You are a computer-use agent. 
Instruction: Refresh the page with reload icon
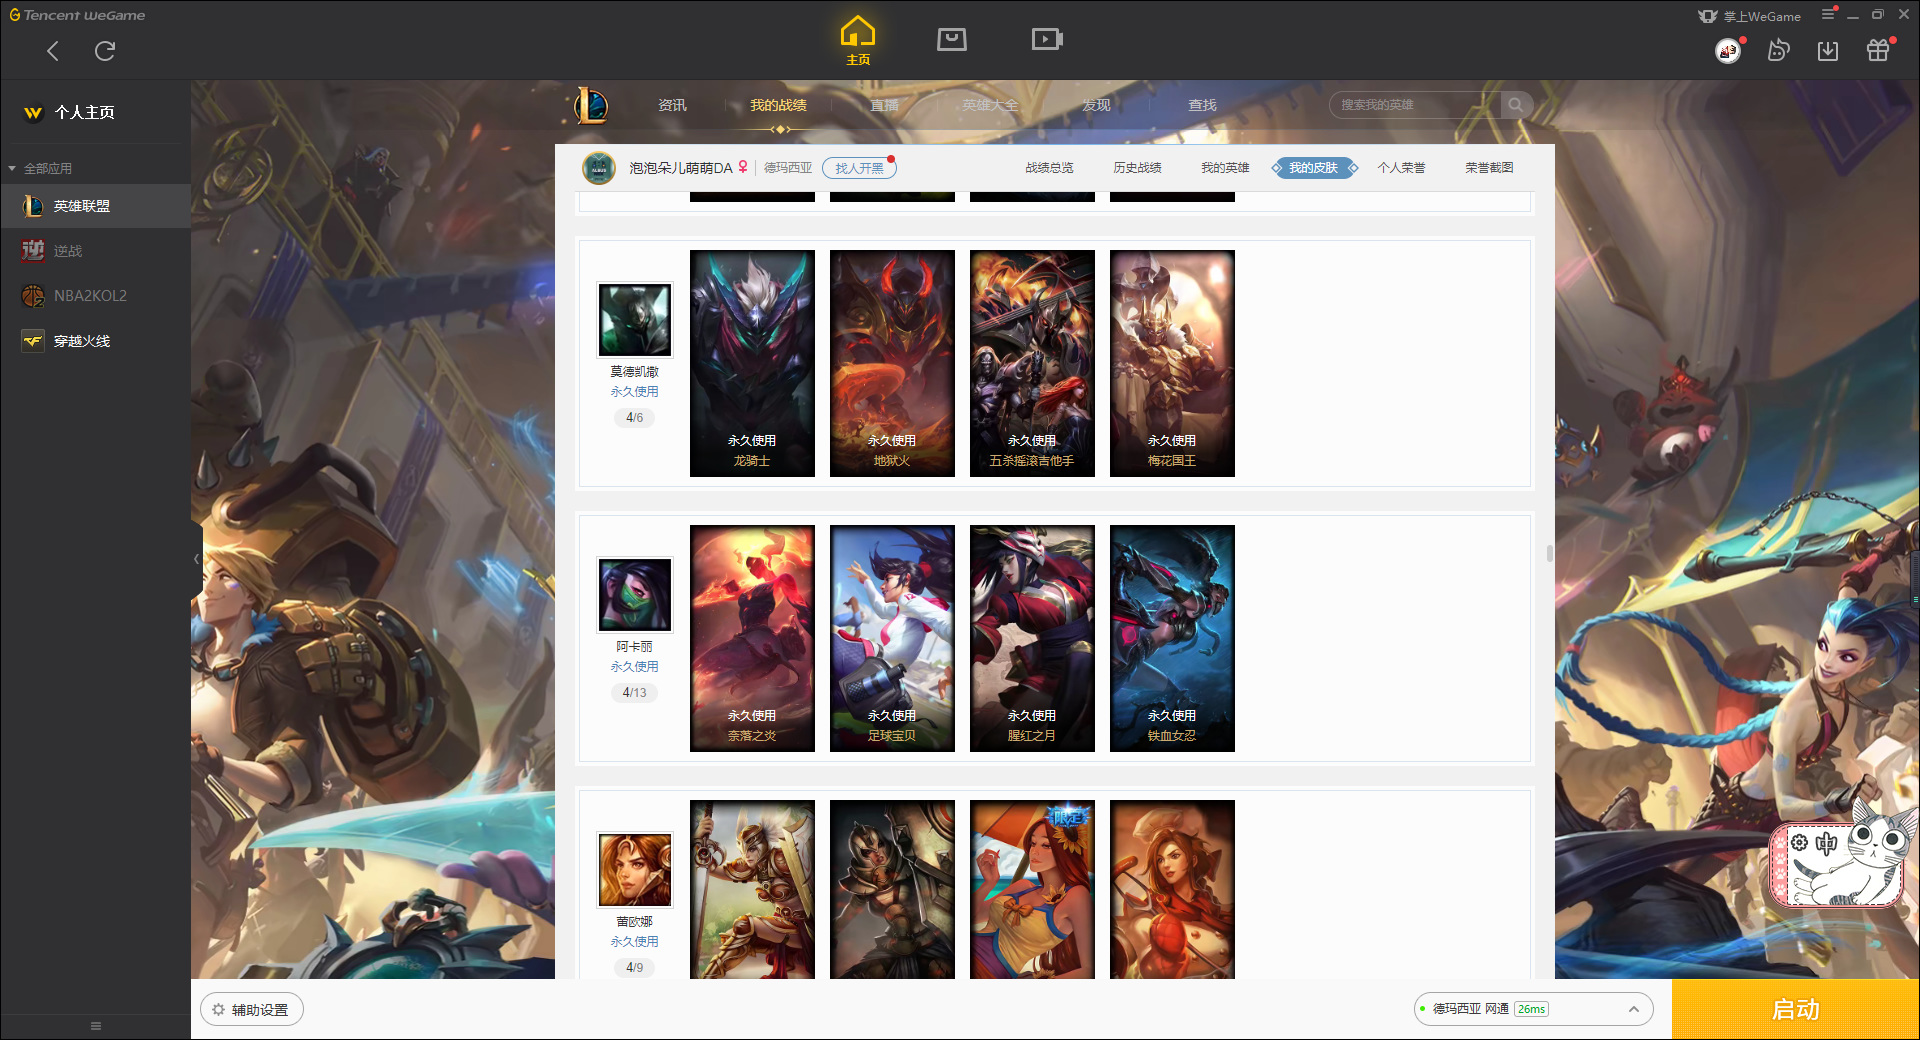[105, 51]
